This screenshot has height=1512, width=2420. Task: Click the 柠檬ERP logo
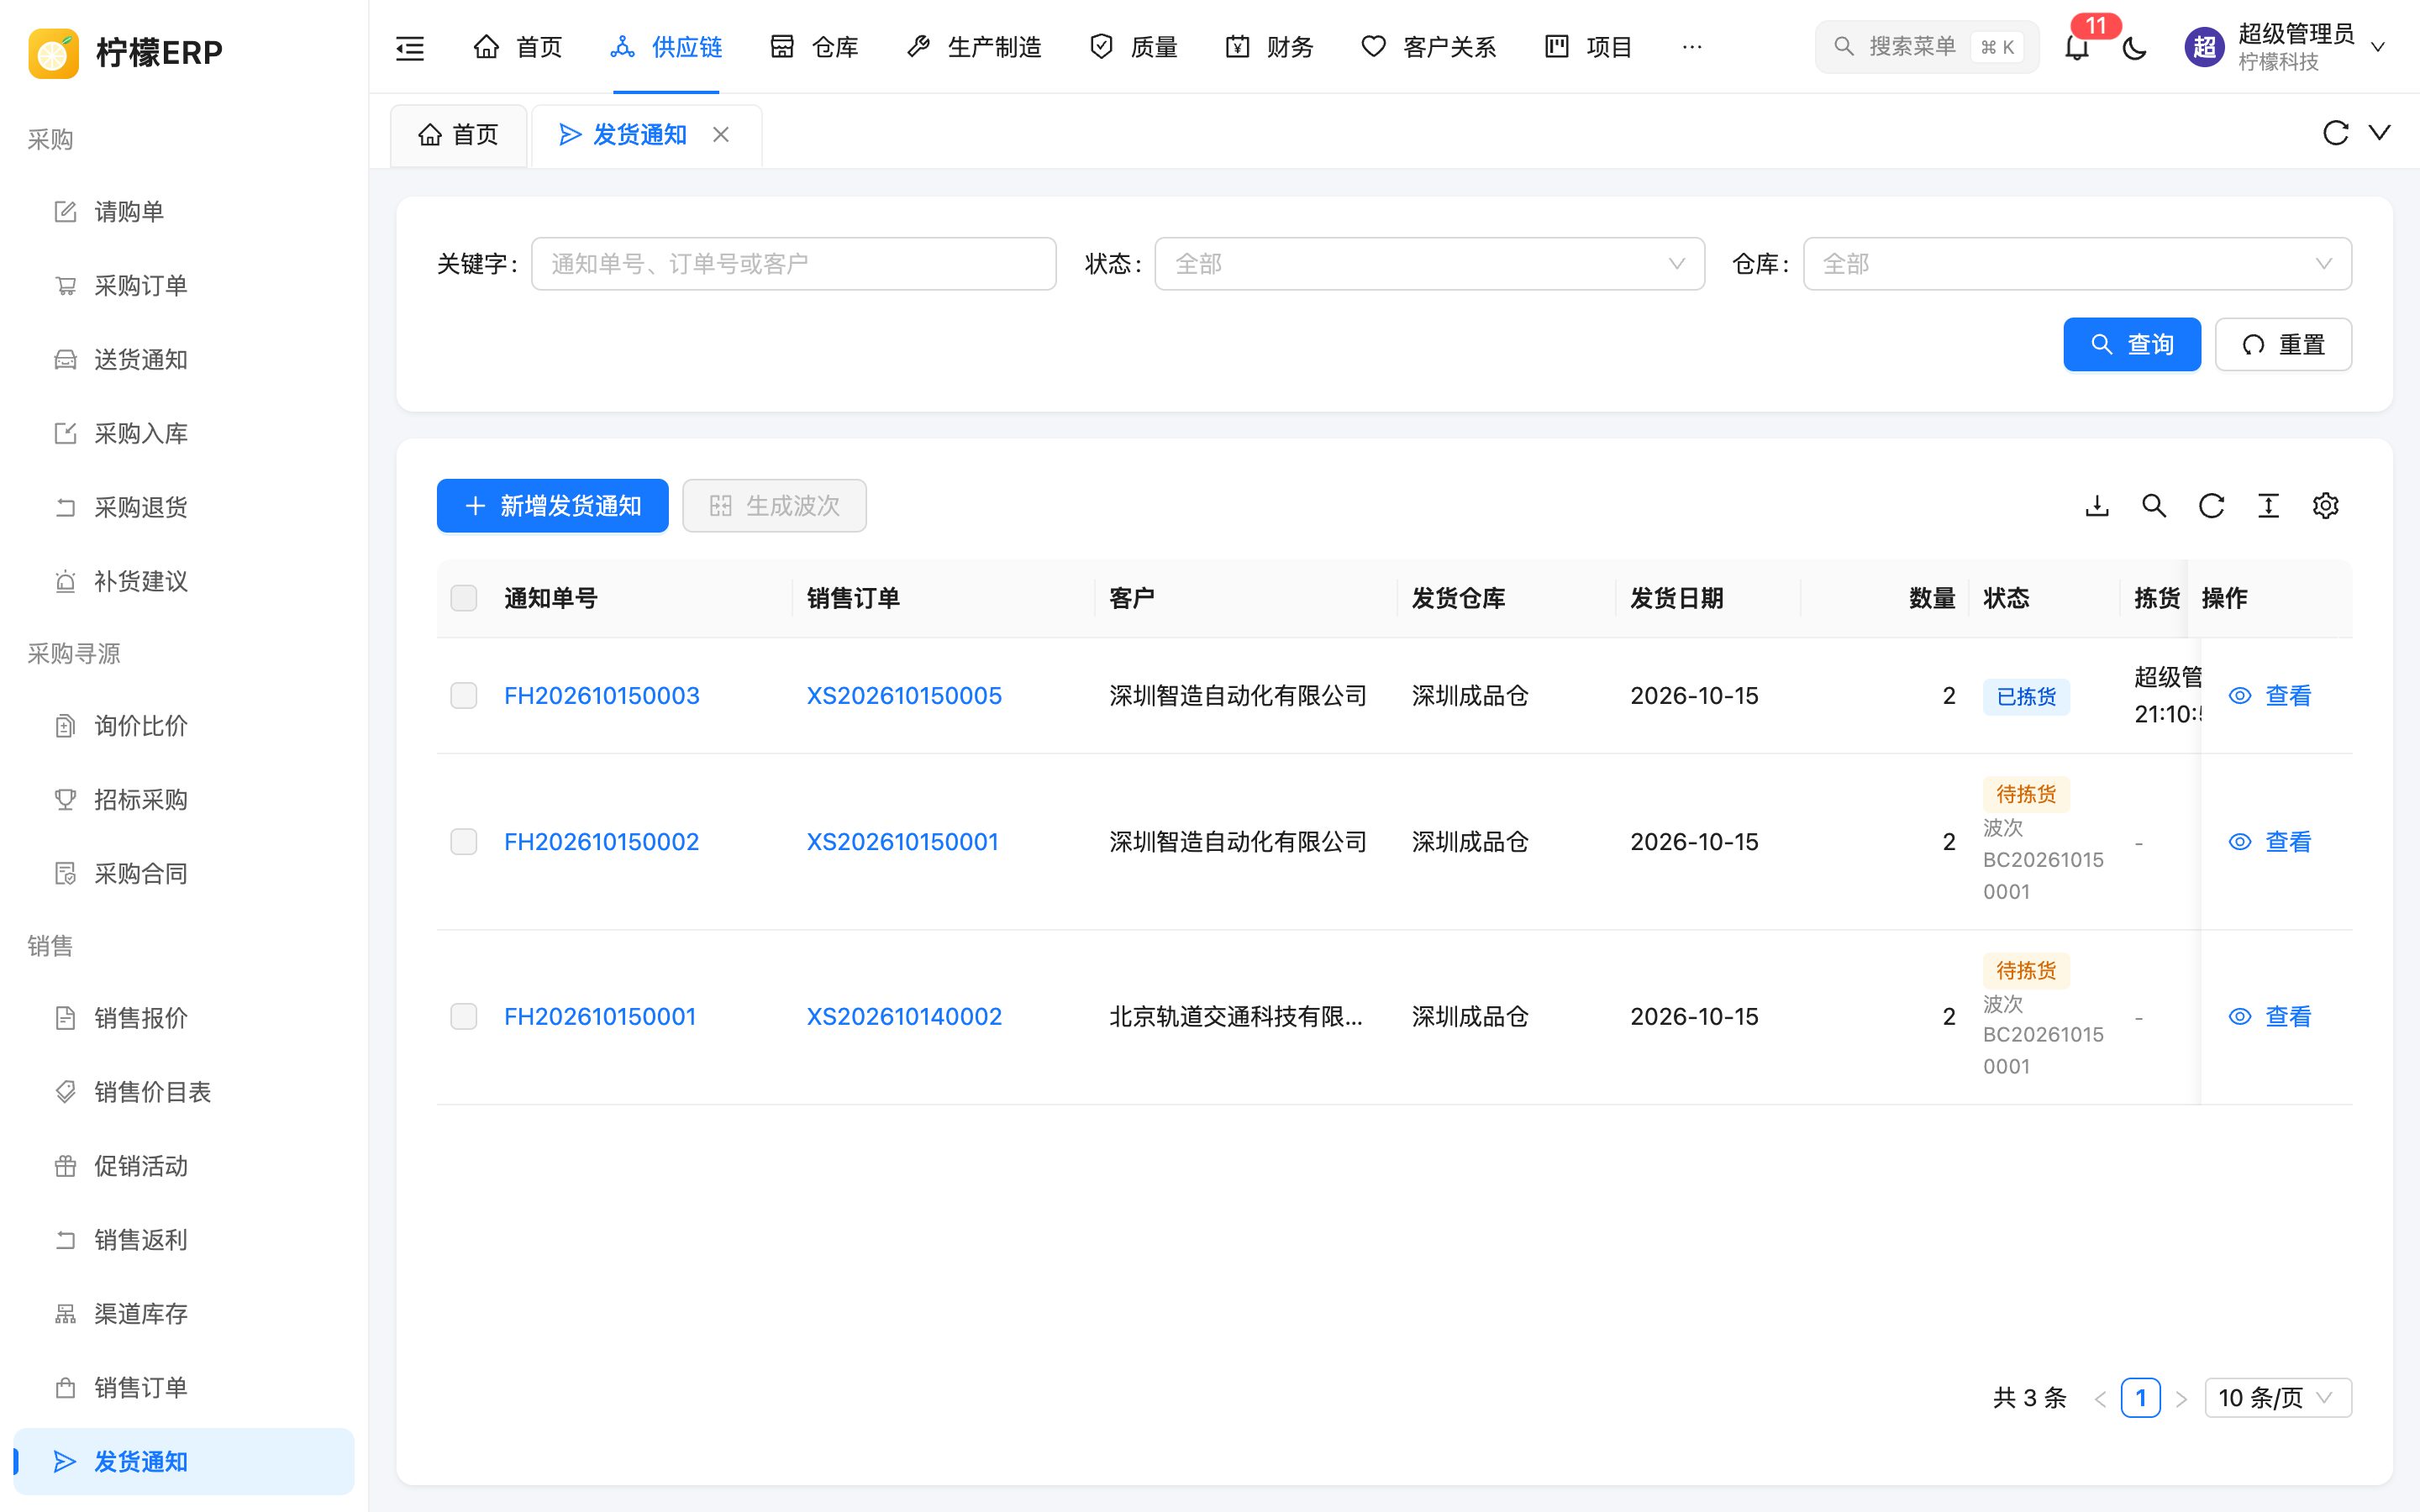[x=126, y=52]
